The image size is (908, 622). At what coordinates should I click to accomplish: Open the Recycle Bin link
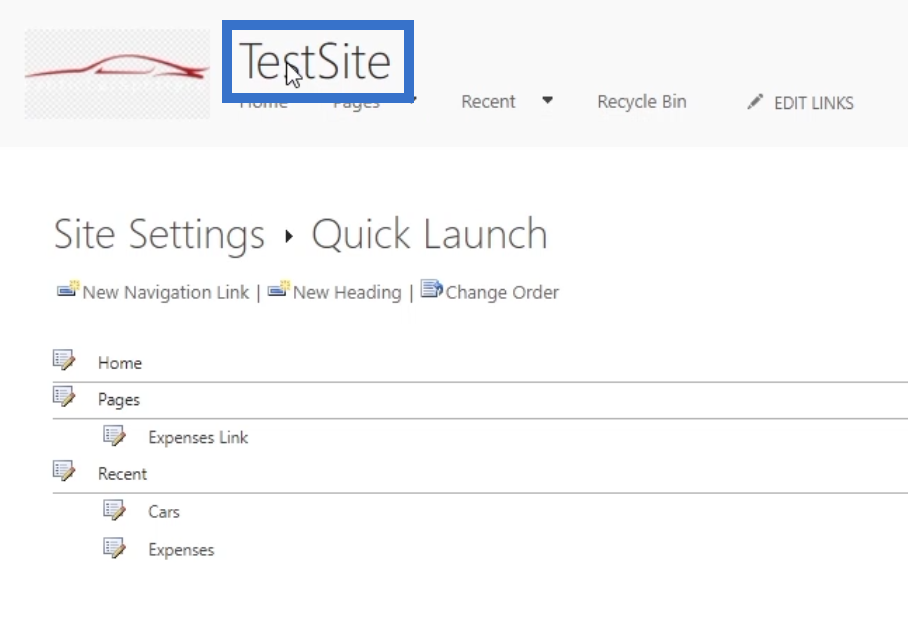pyautogui.click(x=642, y=101)
